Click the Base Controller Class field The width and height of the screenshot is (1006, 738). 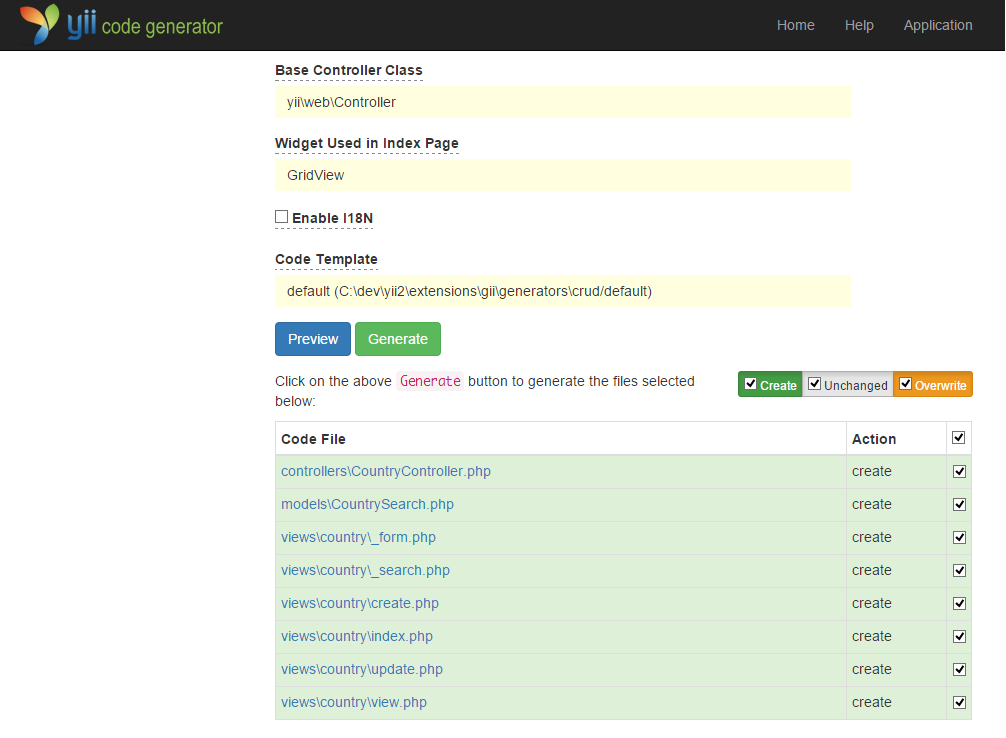[x=562, y=102]
